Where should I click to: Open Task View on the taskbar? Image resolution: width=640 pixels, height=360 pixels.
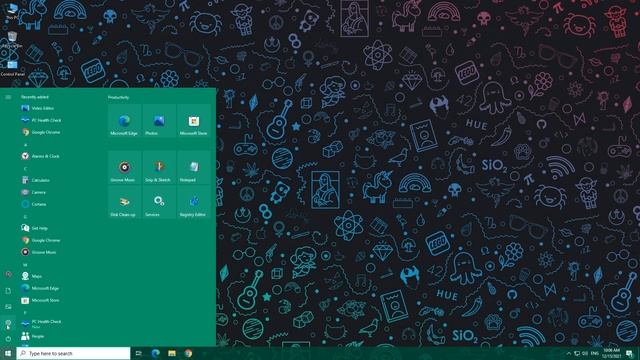click(x=138, y=353)
